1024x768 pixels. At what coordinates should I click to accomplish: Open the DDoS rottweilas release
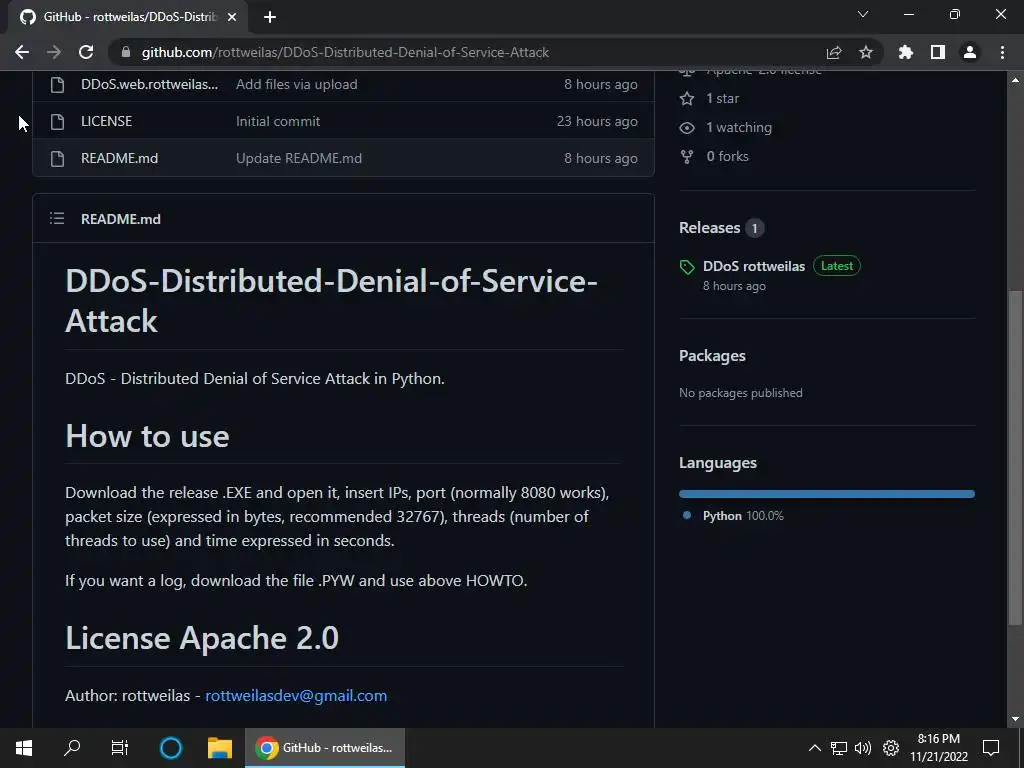[x=754, y=266]
